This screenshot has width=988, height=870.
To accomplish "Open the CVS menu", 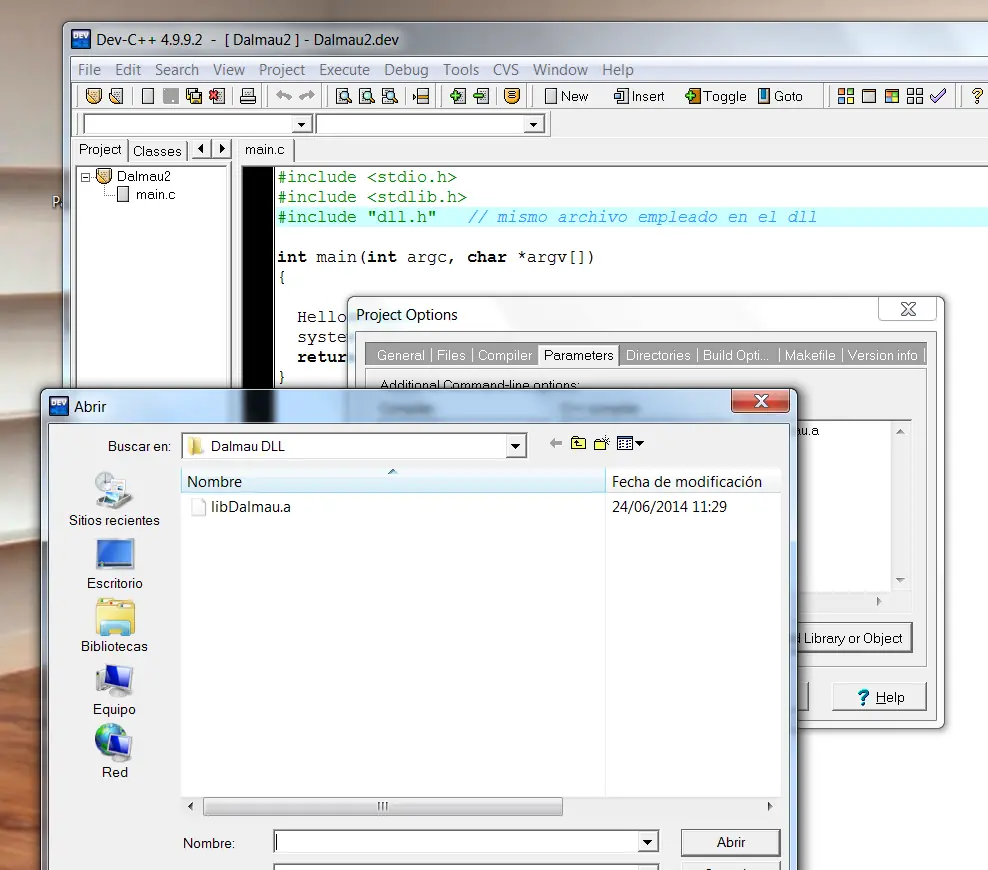I will click(x=506, y=69).
